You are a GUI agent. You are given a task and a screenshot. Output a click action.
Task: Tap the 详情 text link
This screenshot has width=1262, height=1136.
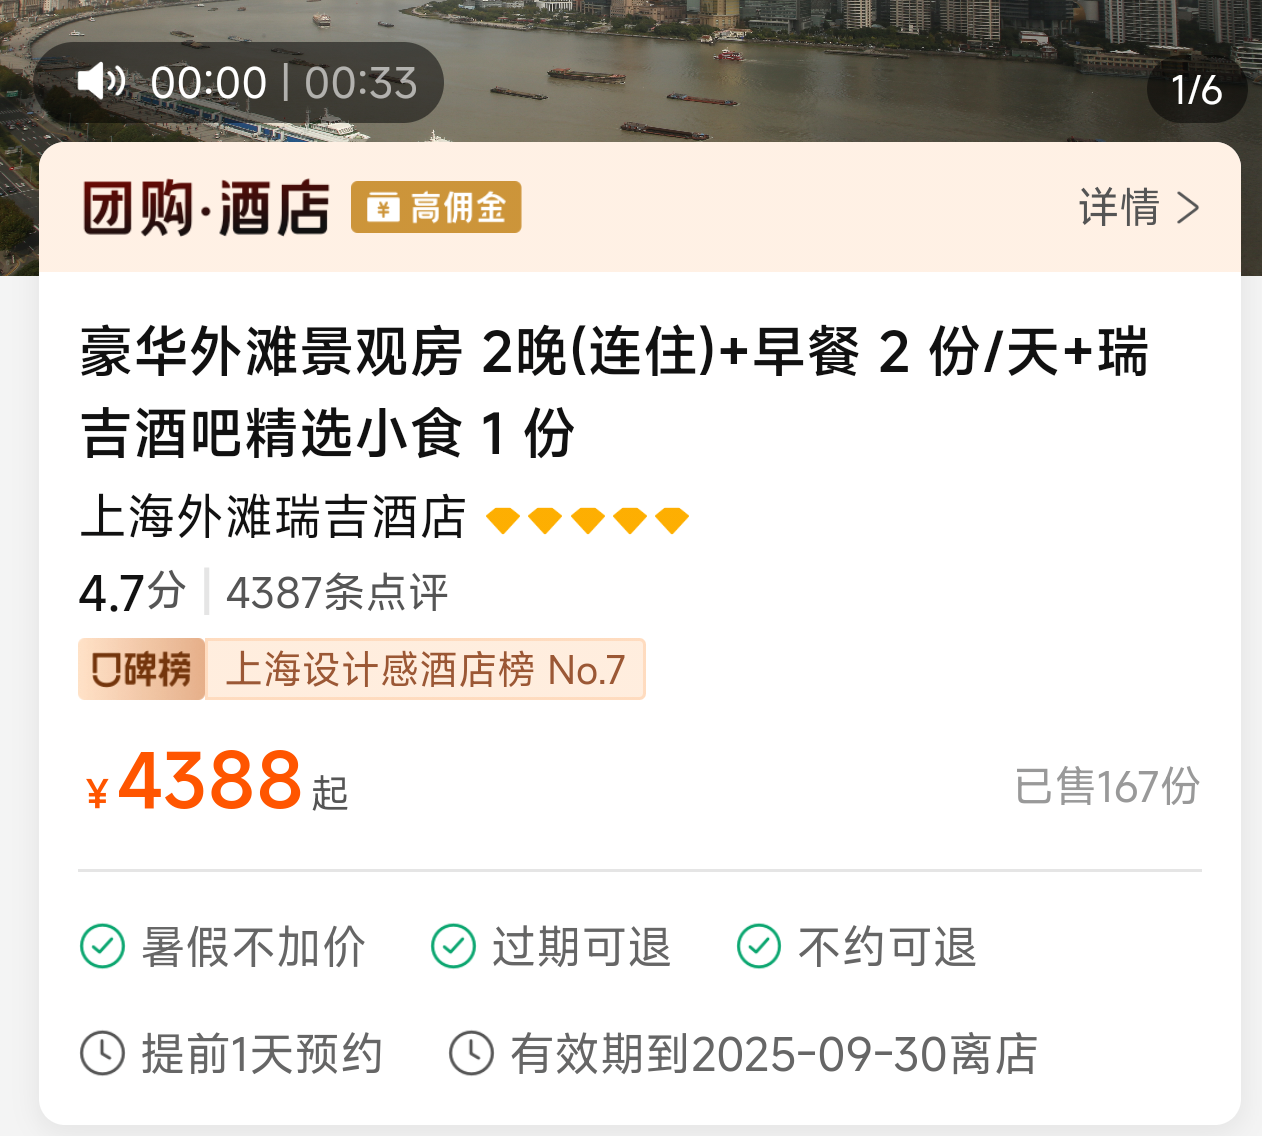click(1119, 208)
